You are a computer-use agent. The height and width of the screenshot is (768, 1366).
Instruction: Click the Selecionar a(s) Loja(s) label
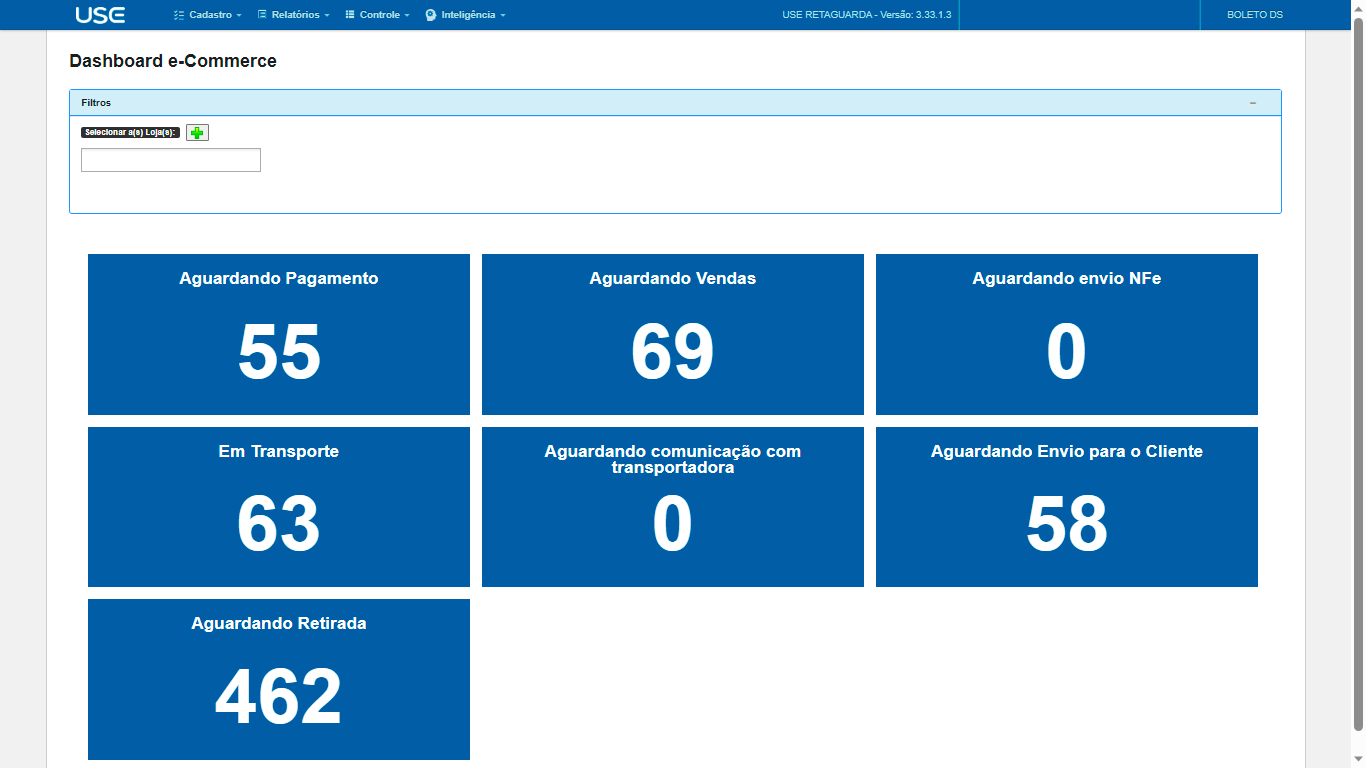[x=131, y=132]
